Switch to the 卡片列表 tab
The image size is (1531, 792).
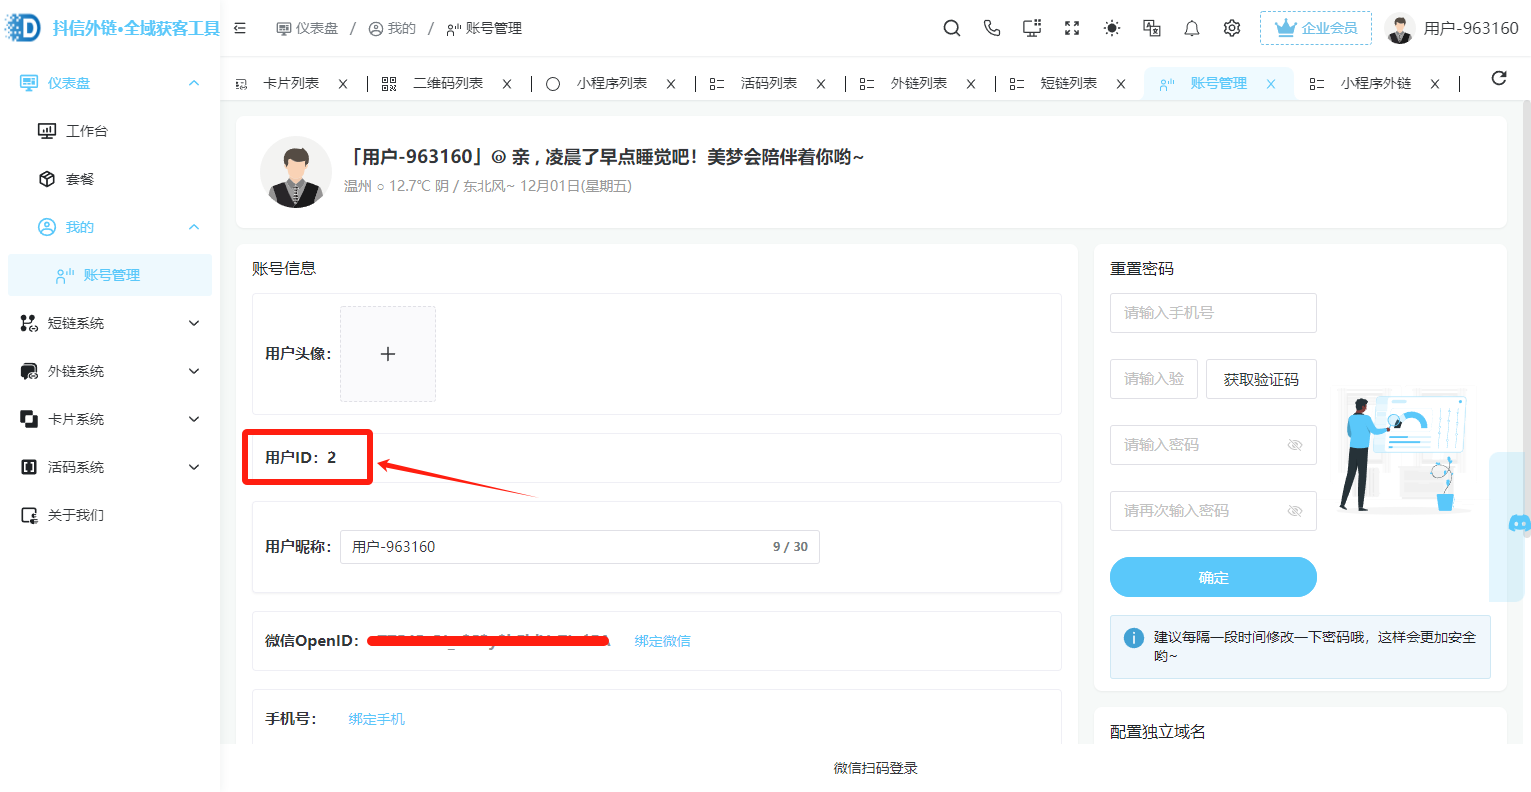(291, 83)
